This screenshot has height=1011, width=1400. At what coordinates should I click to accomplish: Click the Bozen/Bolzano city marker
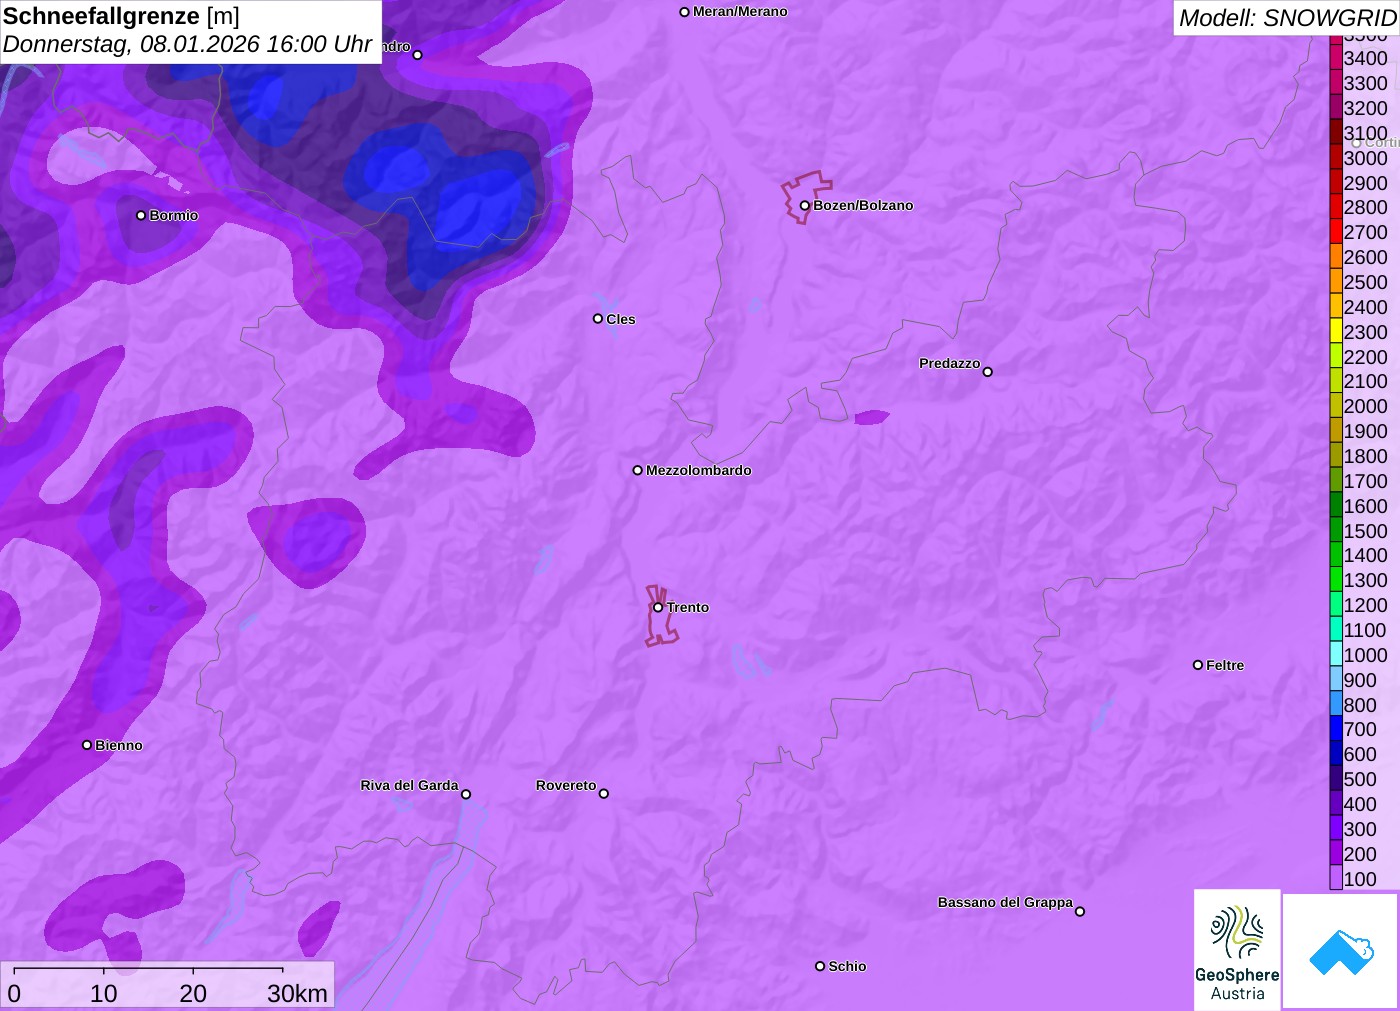[804, 206]
